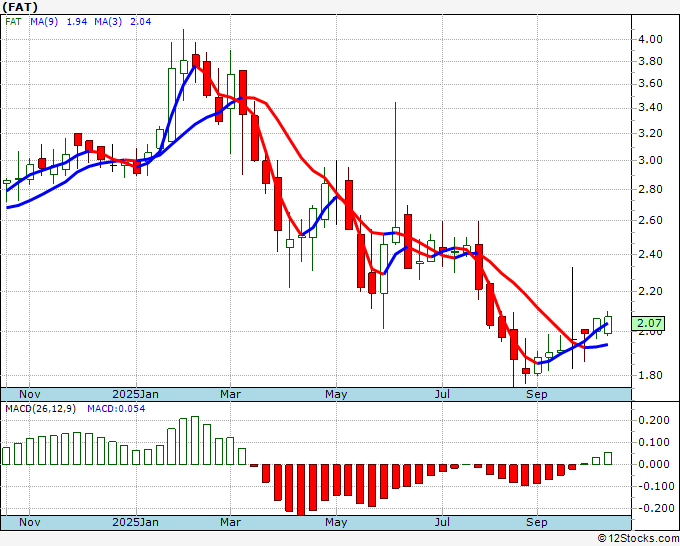Click the 3.20 price axis label
The width and height of the screenshot is (680, 546).
[651, 133]
